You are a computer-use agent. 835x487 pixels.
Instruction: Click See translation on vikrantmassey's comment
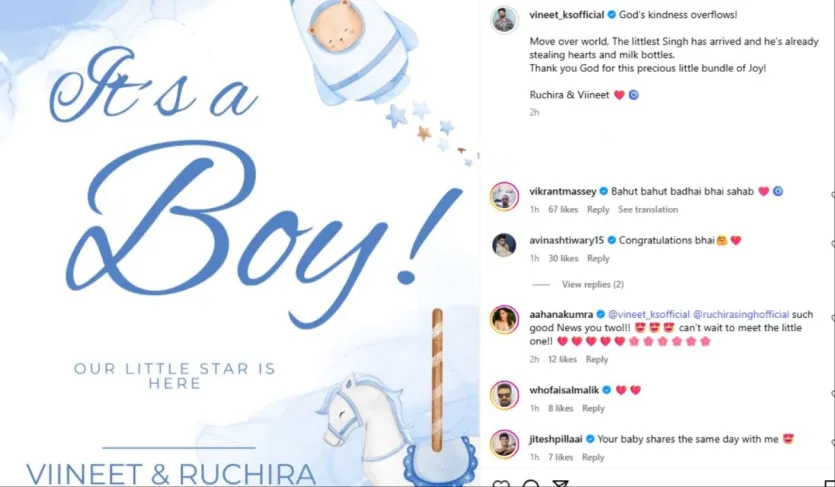(648, 210)
